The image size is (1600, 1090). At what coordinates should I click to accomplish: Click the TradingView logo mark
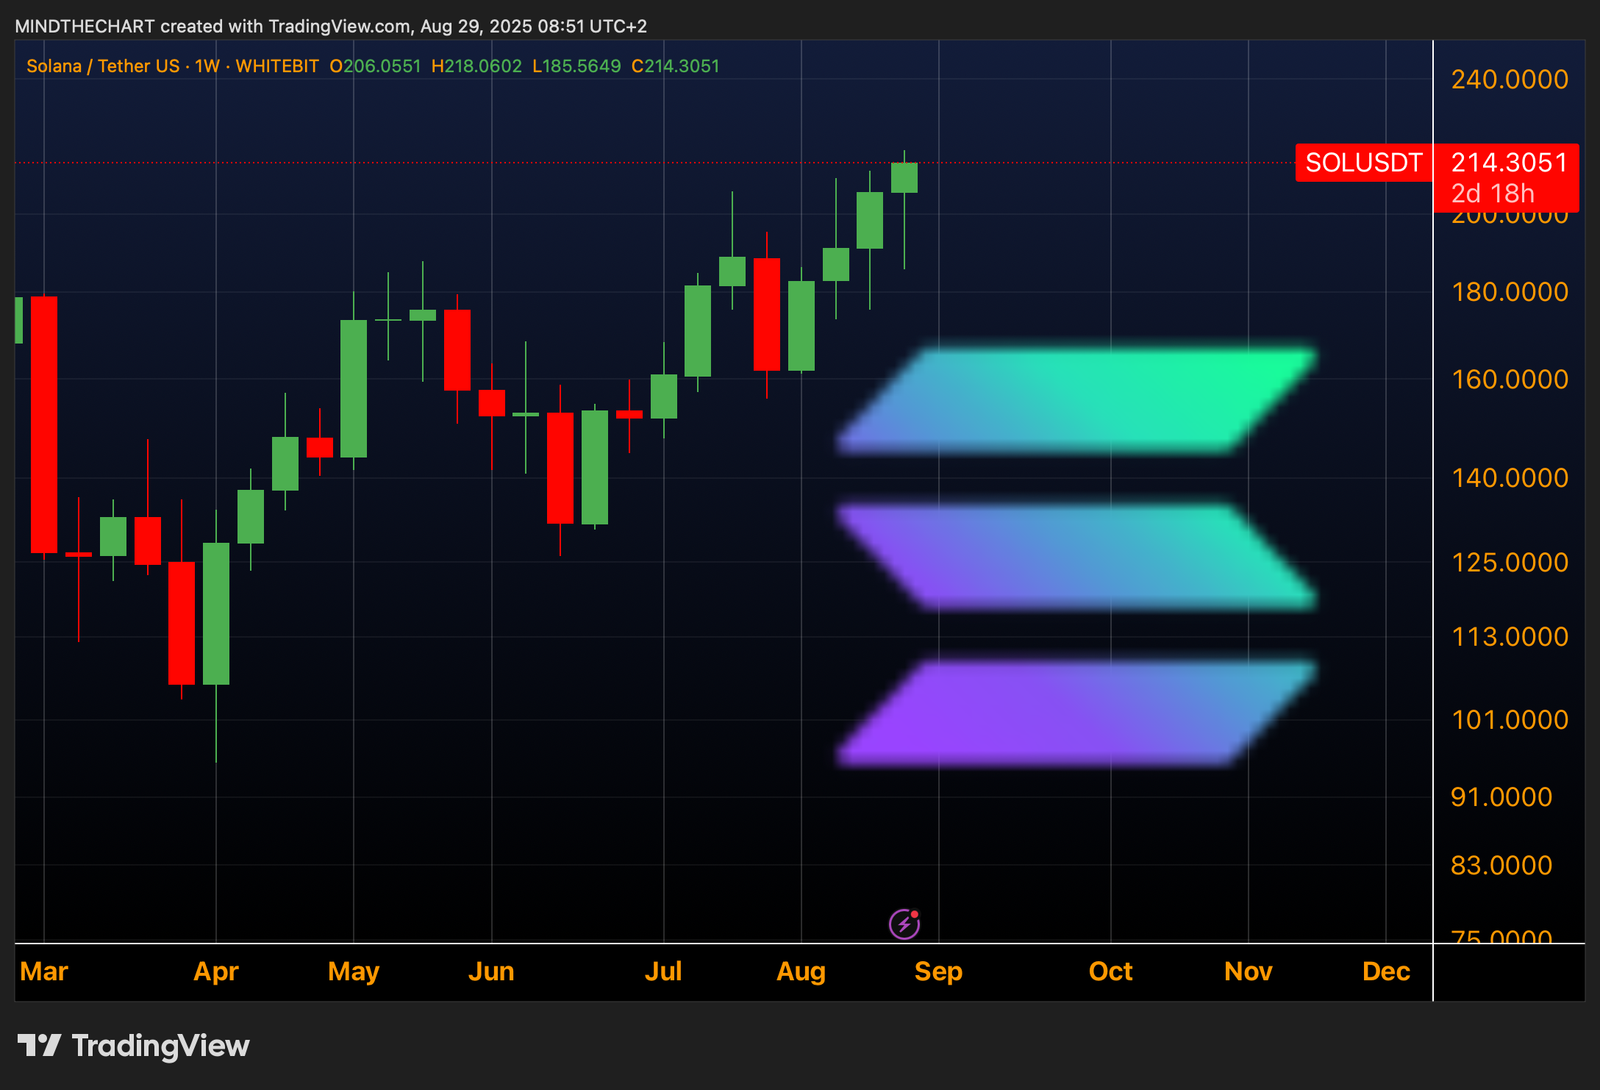coord(40,1046)
